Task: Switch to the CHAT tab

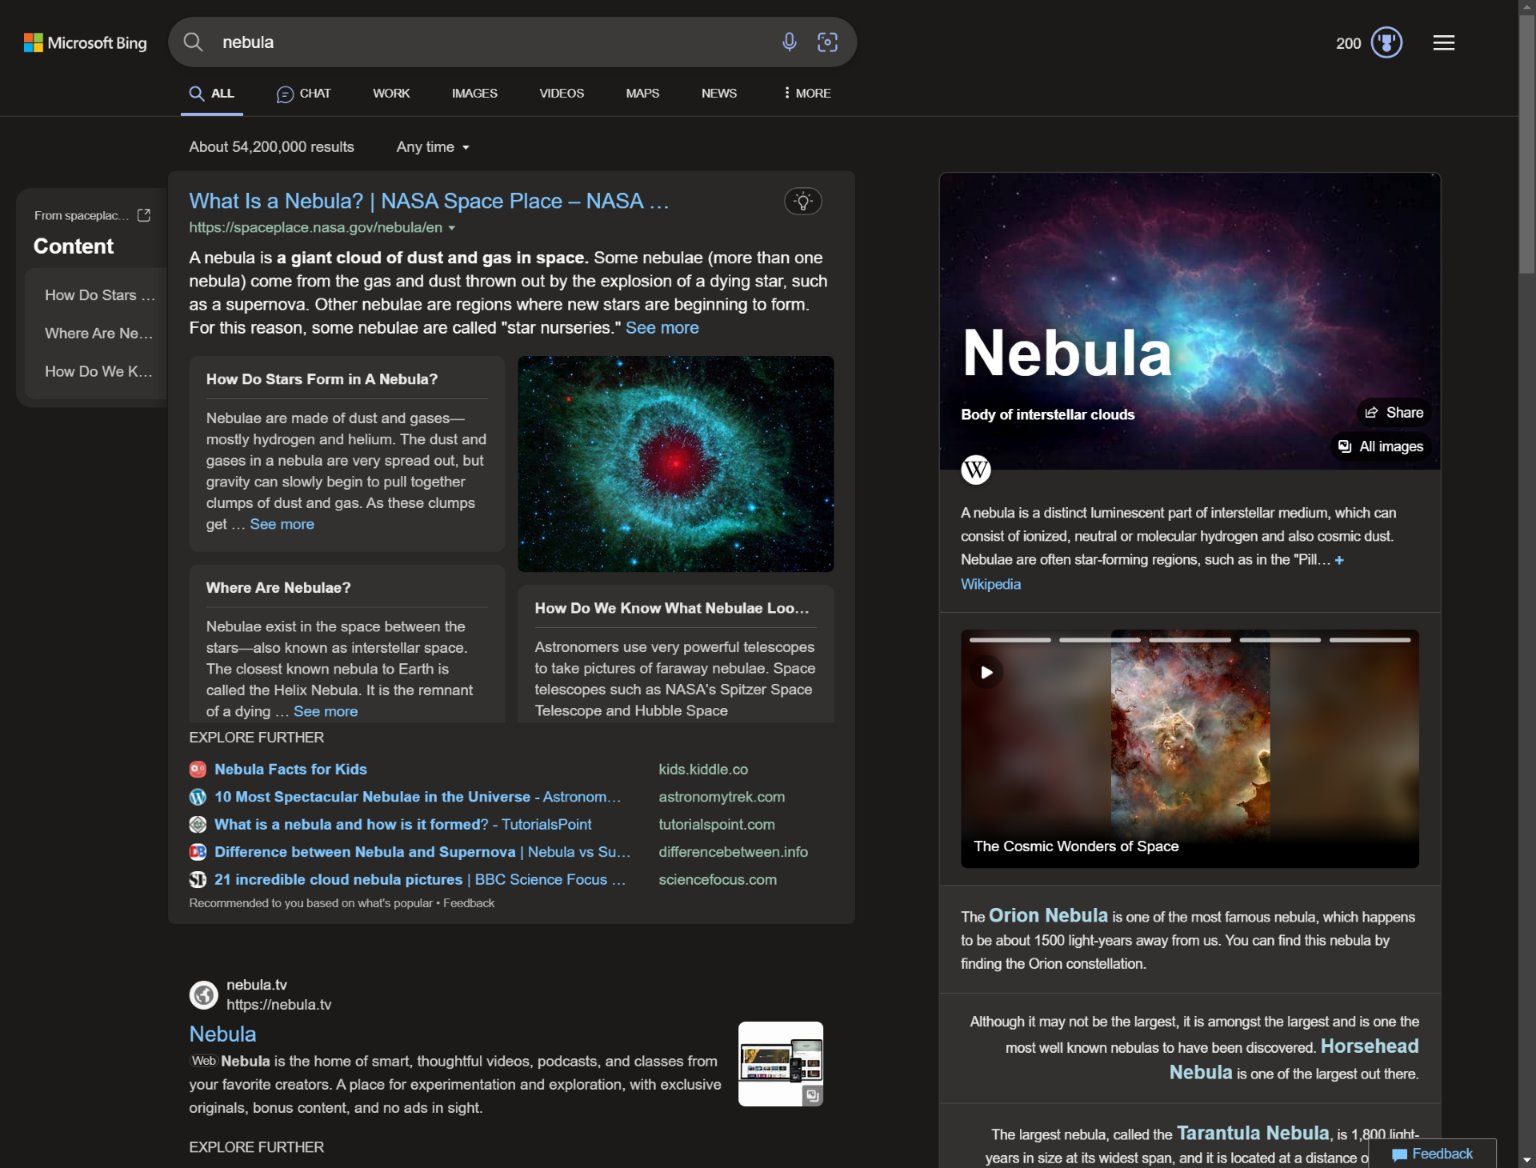Action: [x=304, y=93]
